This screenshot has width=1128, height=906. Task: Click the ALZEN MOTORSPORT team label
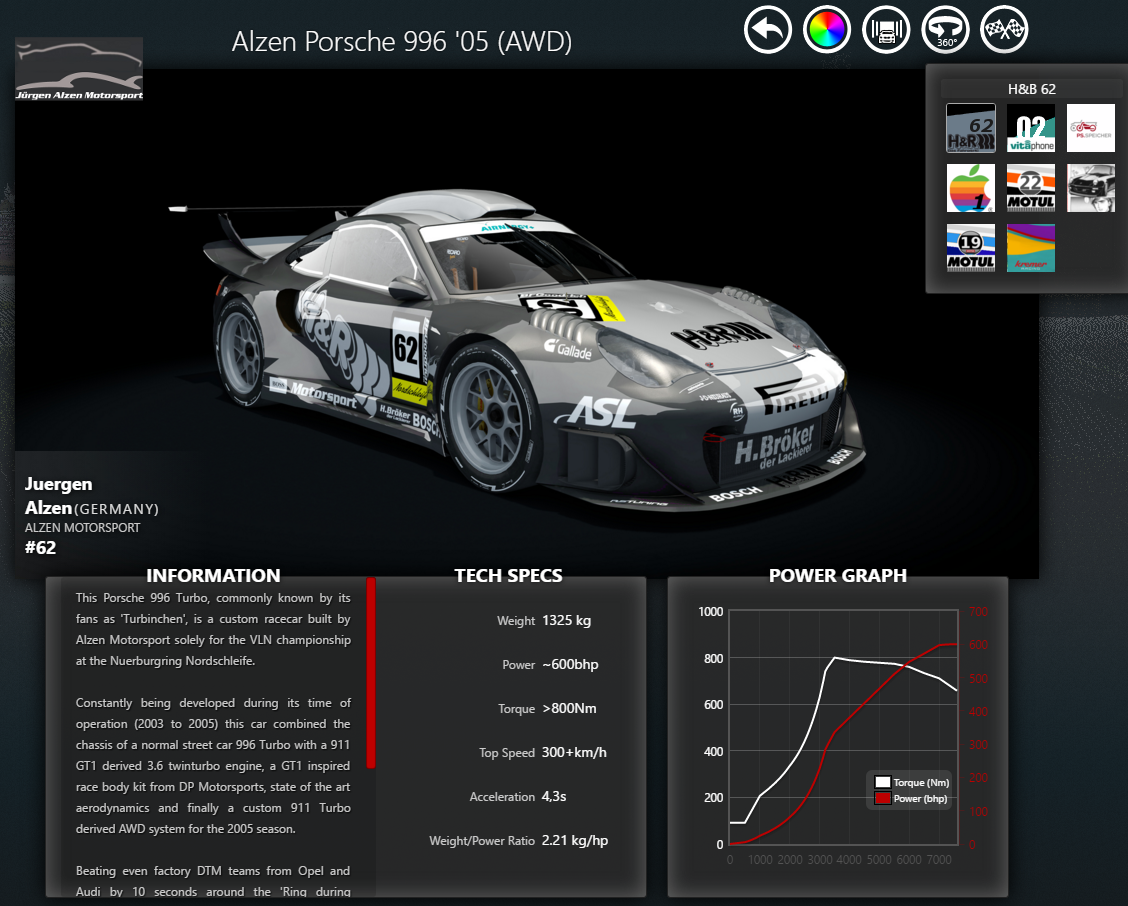tap(83, 527)
